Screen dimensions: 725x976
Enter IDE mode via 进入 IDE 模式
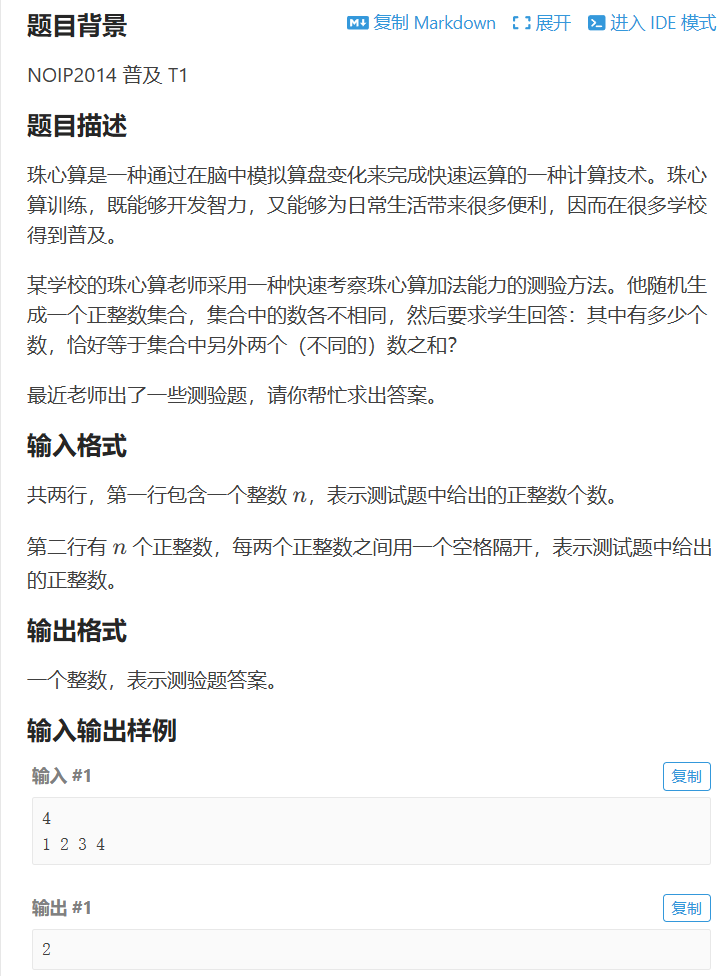652,23
